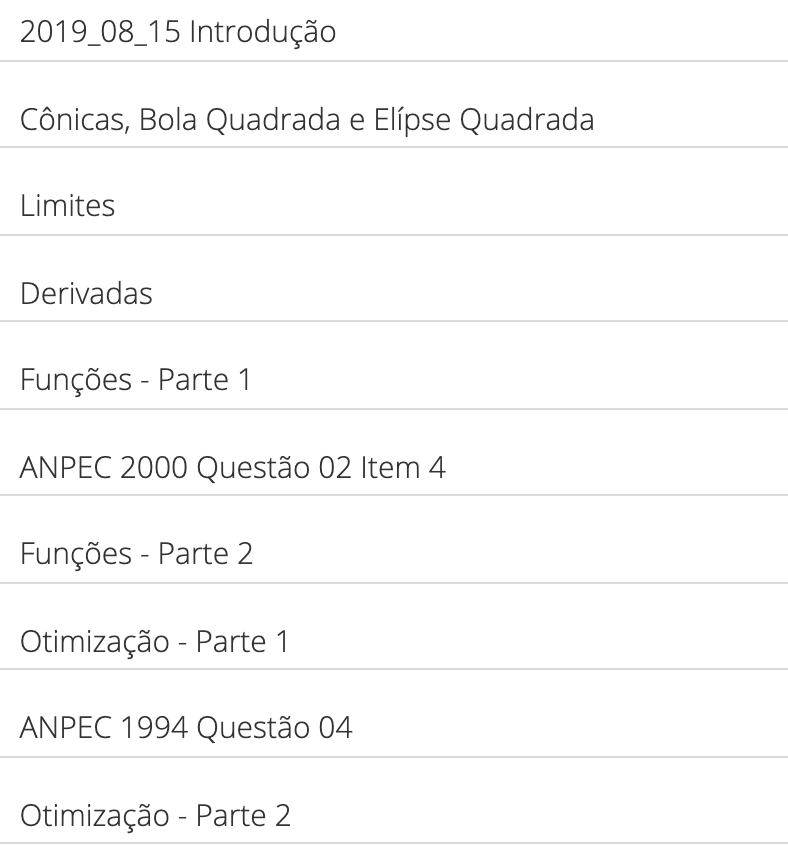This screenshot has height=866, width=788.
Task: Open ANPEC 2000 Questão 02 Item 4
Action: click(394, 467)
